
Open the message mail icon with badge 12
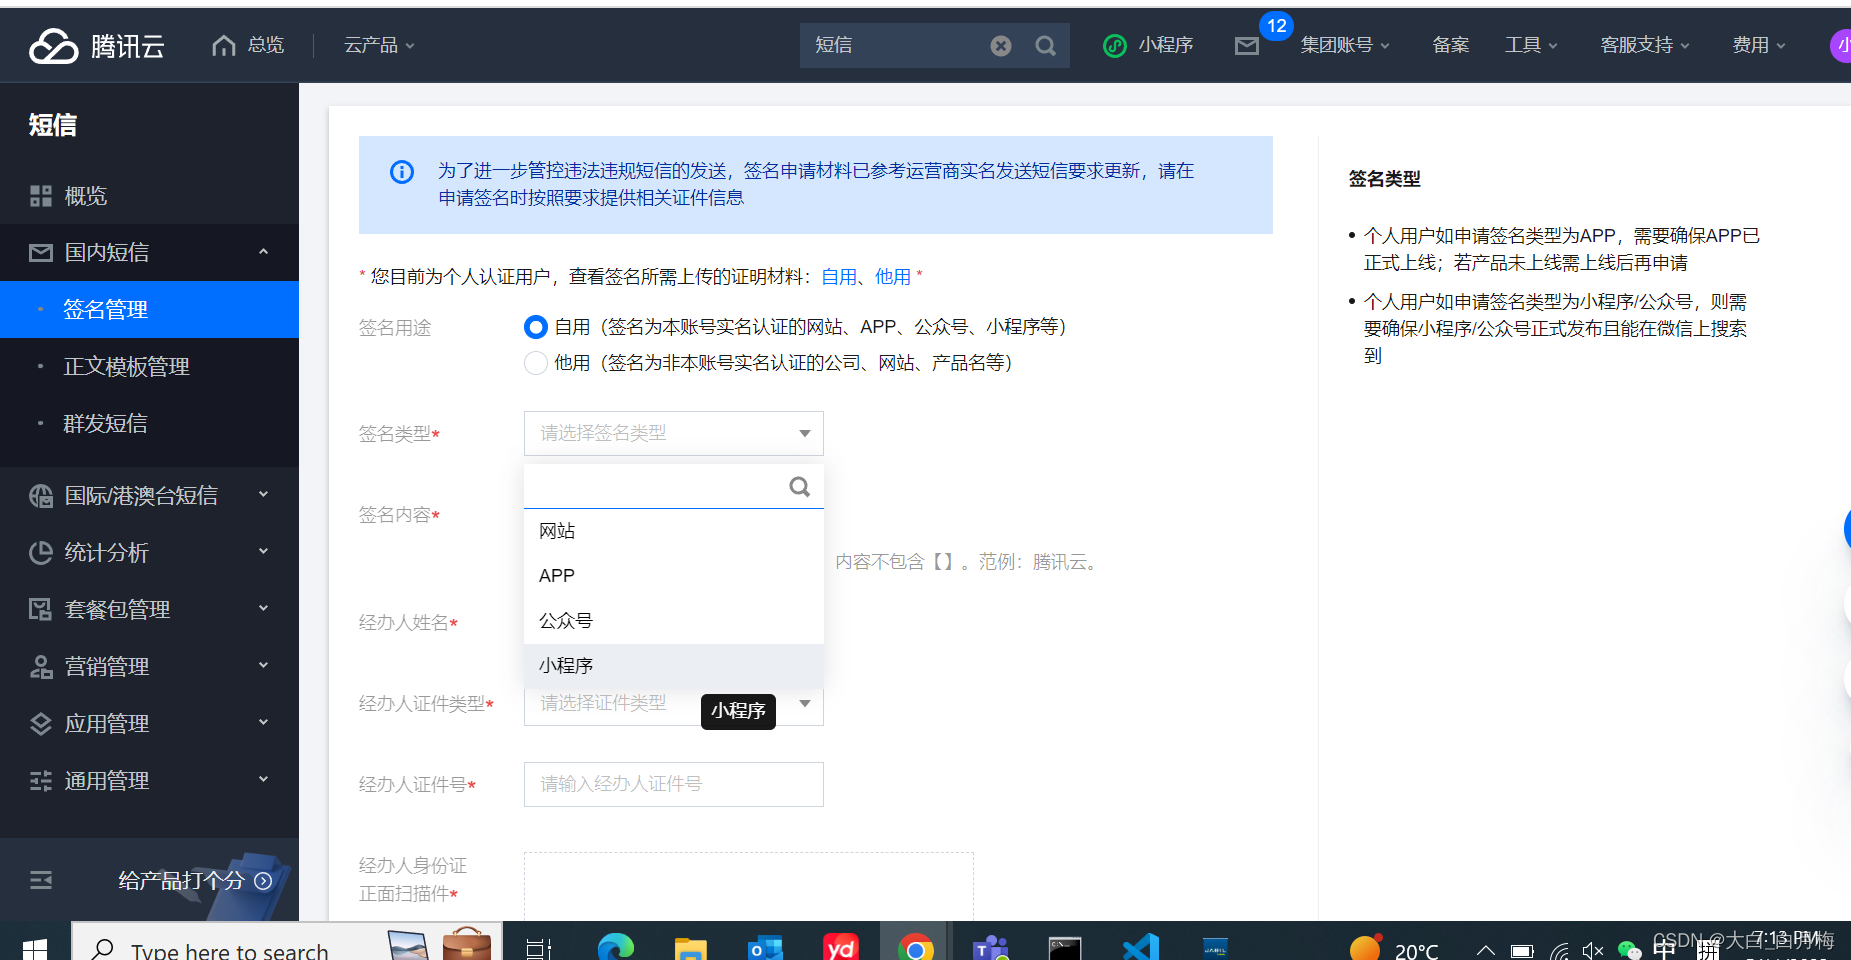click(x=1247, y=45)
